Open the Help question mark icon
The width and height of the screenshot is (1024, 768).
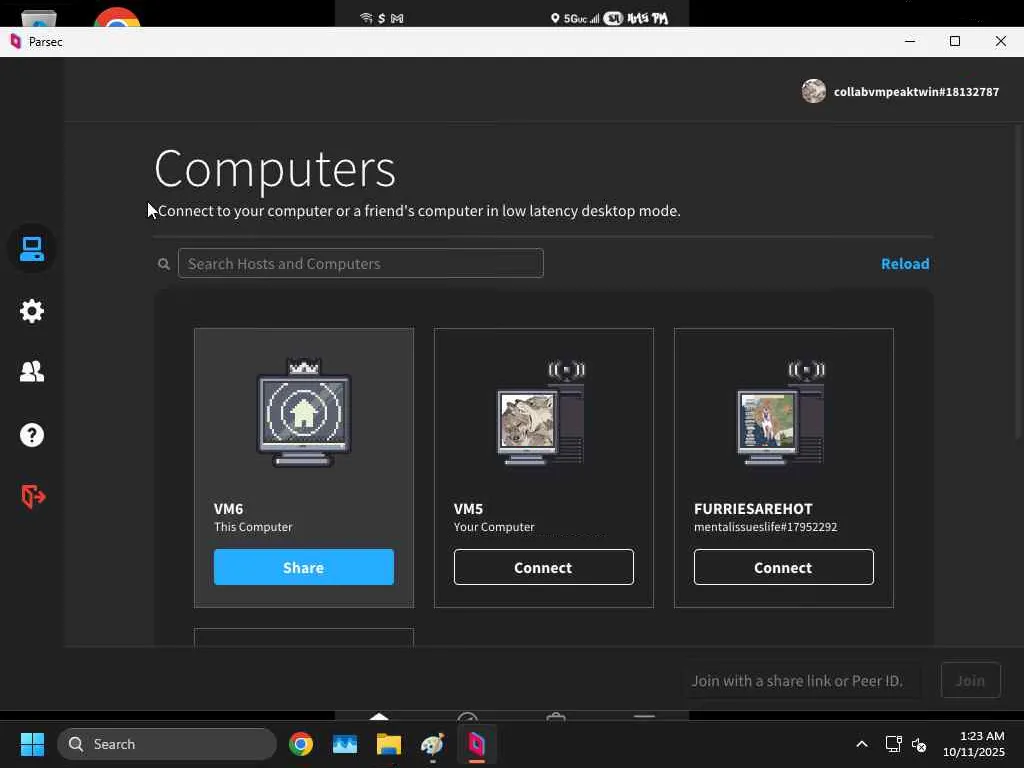click(x=31, y=435)
